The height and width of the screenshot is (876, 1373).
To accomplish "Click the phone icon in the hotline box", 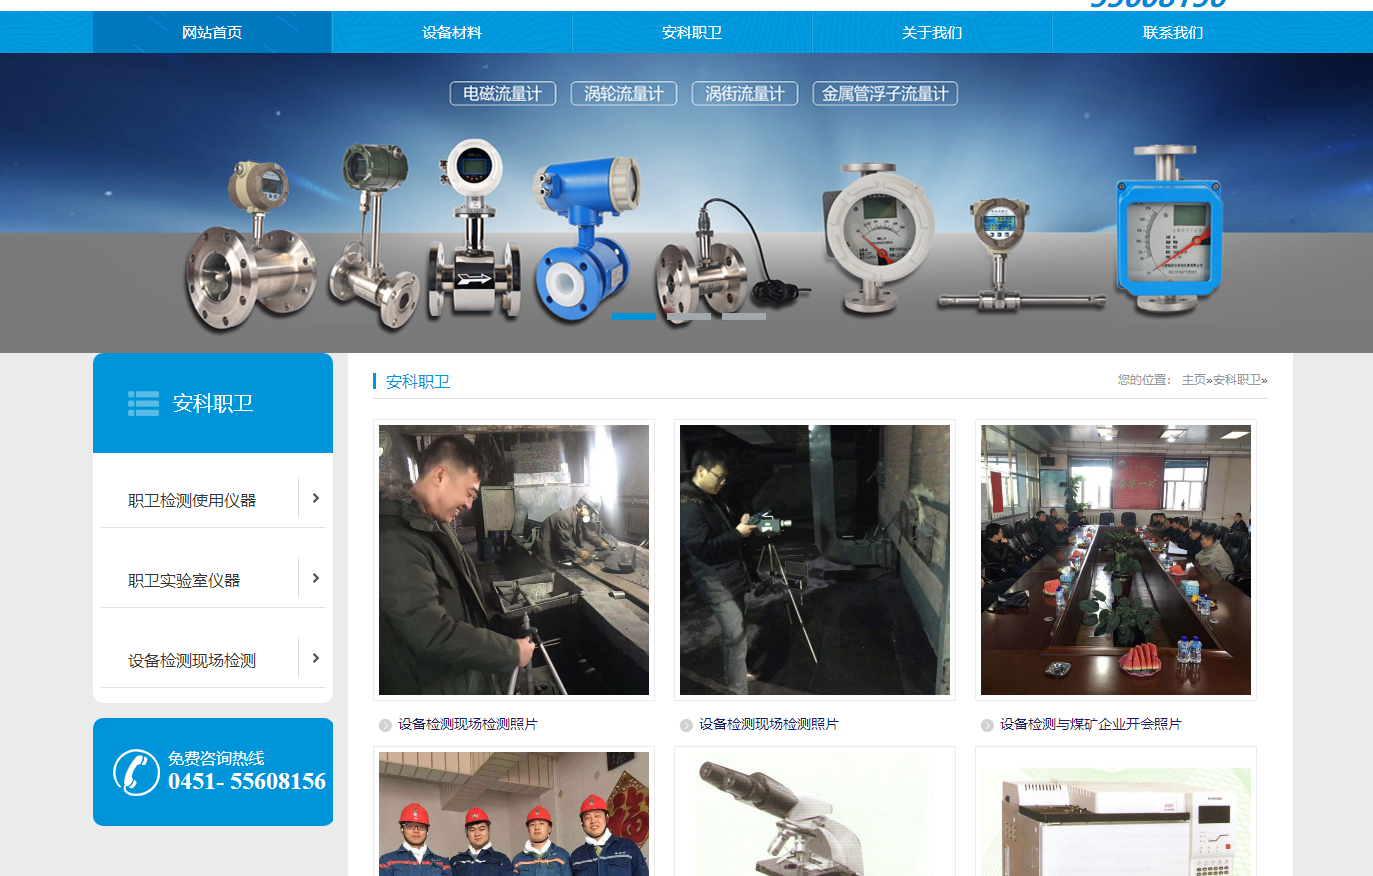I will point(136,772).
